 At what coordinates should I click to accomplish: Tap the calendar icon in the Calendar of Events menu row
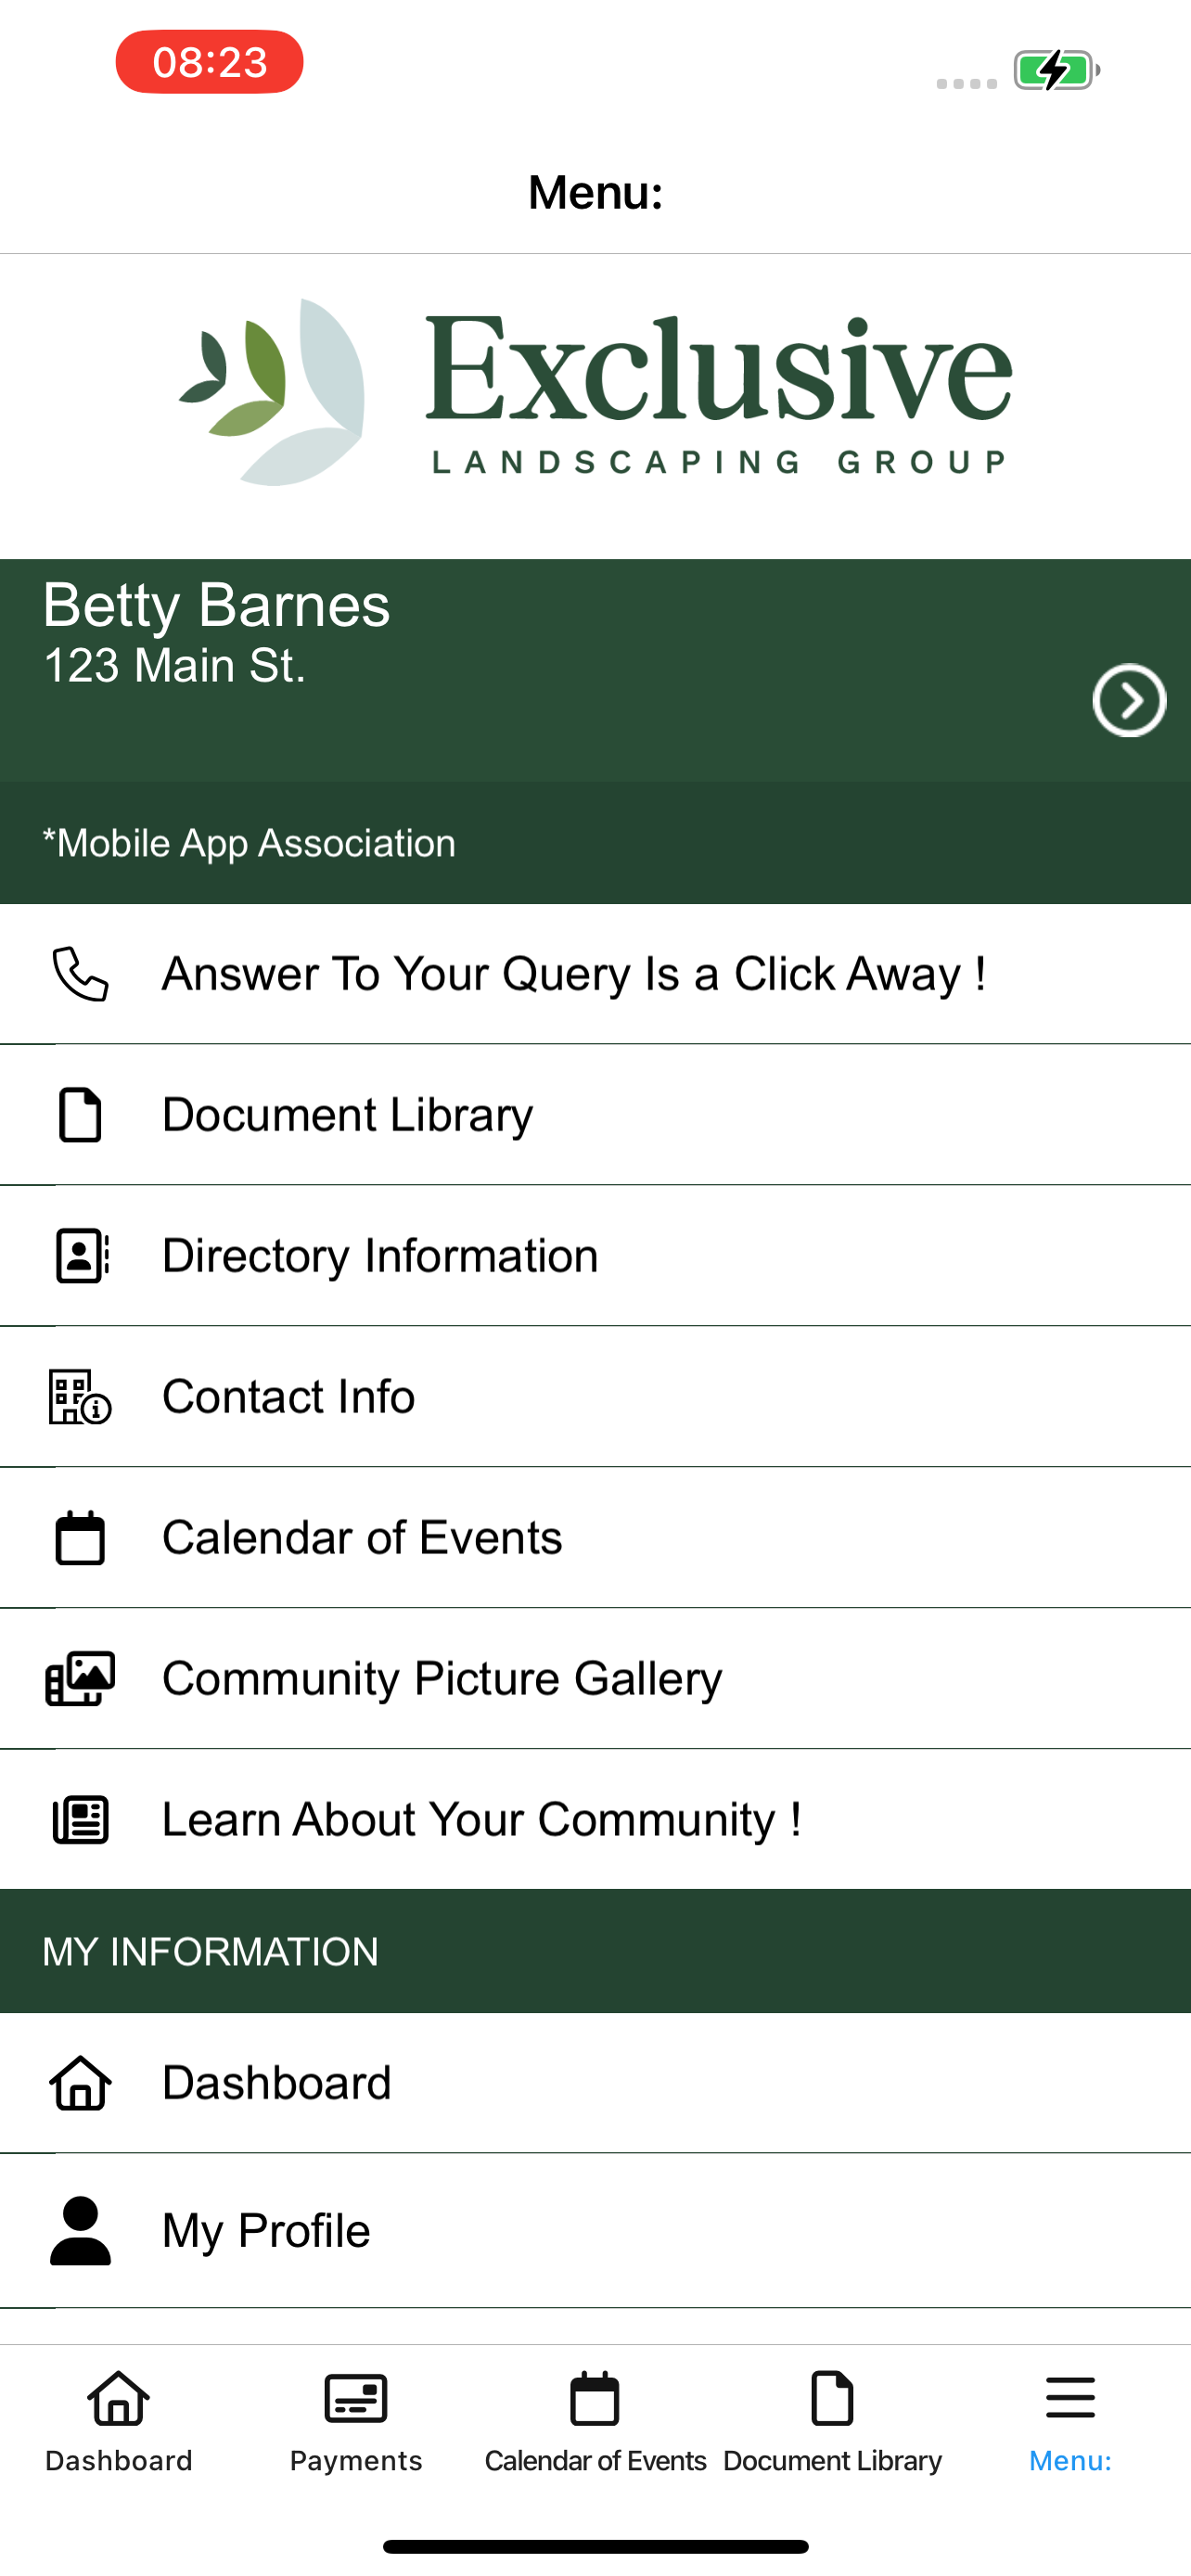80,1538
